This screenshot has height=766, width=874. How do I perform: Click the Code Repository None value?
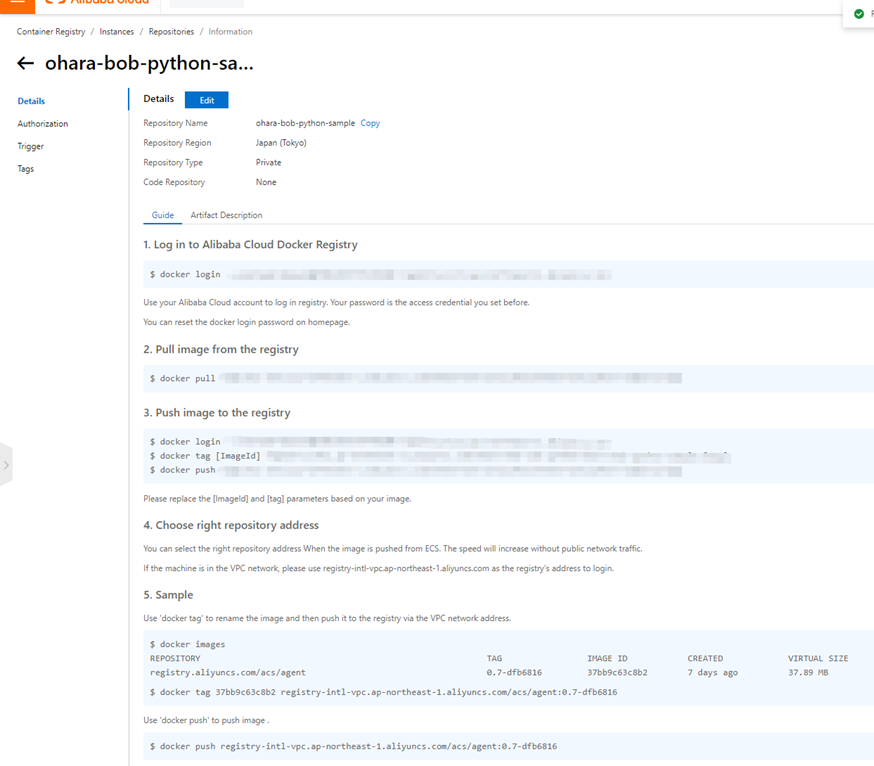point(266,182)
